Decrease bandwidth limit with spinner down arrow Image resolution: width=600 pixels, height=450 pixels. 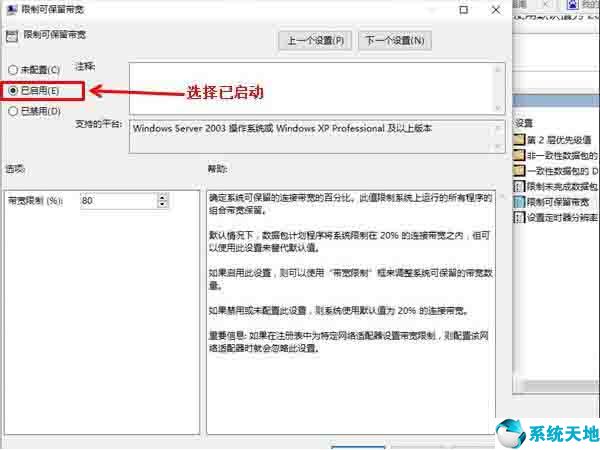(x=163, y=204)
